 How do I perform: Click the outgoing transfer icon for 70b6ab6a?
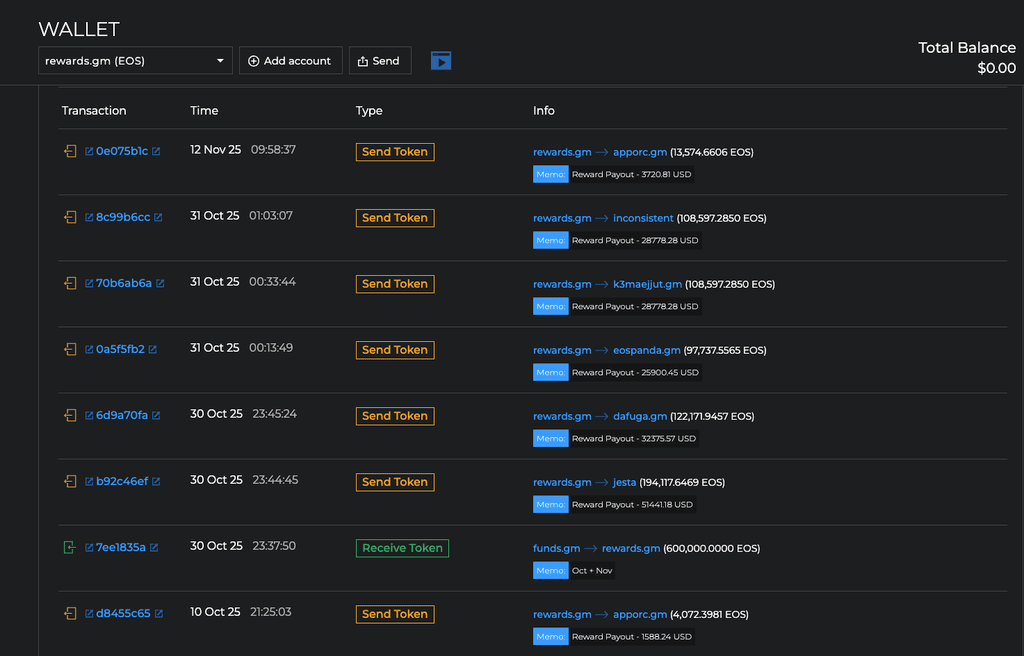[70, 283]
